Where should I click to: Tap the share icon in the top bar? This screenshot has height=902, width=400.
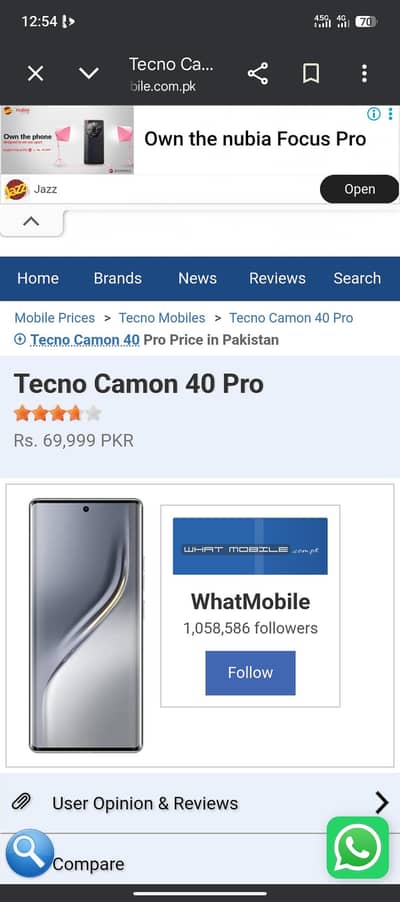pyautogui.click(x=258, y=74)
